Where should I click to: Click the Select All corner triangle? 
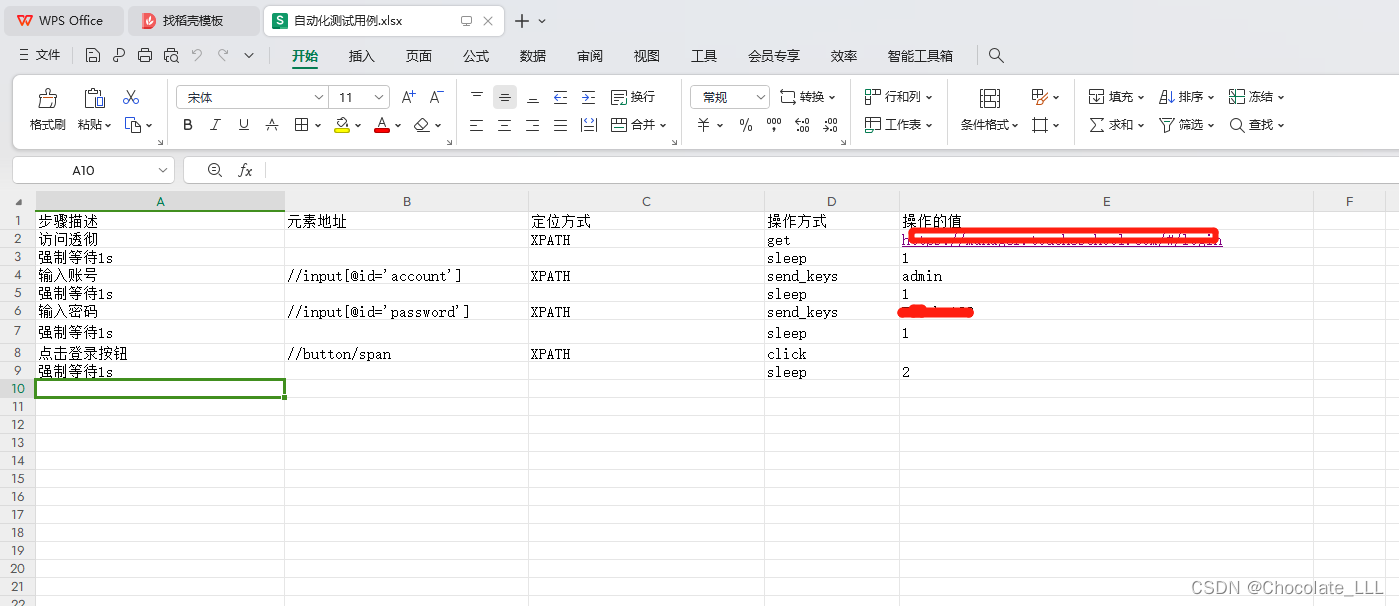18,202
